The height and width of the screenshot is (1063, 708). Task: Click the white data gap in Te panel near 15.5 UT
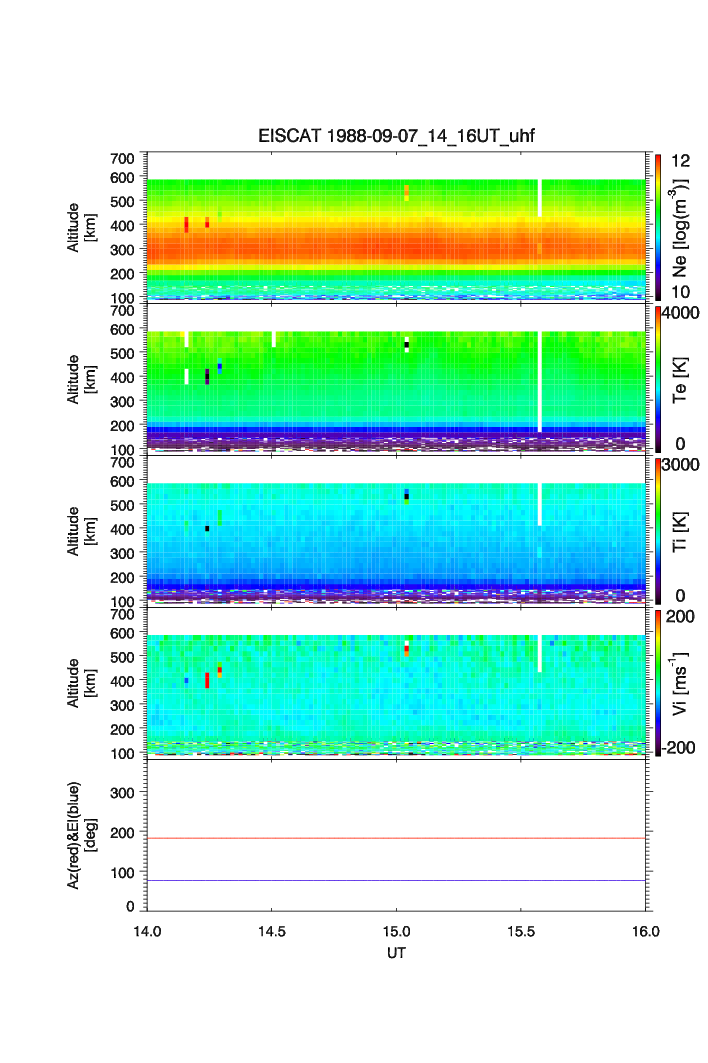539,380
